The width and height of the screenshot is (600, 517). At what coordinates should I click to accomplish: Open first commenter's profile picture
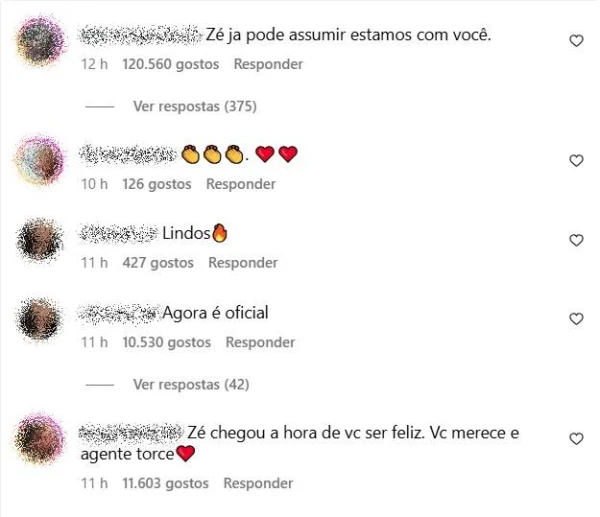click(40, 40)
